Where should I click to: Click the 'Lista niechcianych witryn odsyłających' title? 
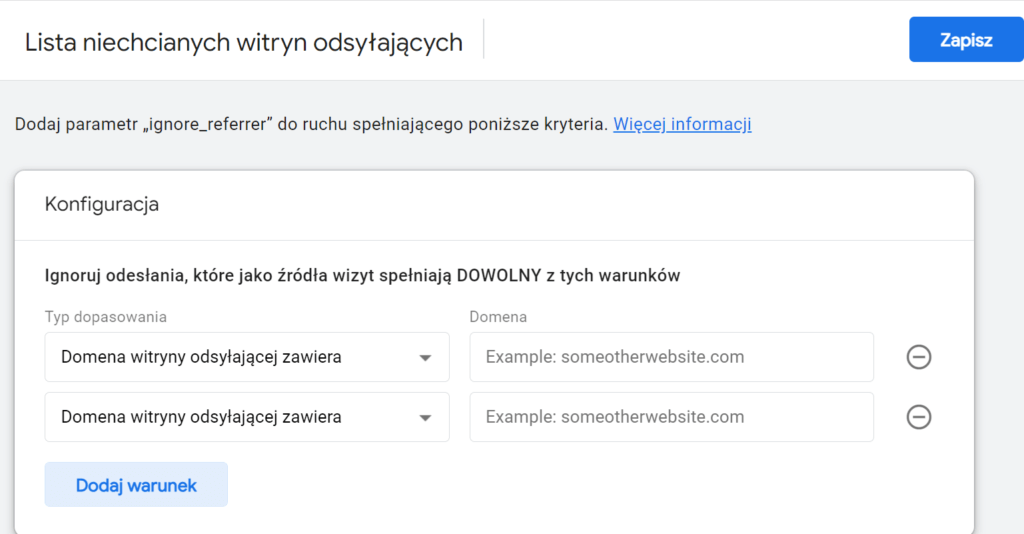coord(243,42)
